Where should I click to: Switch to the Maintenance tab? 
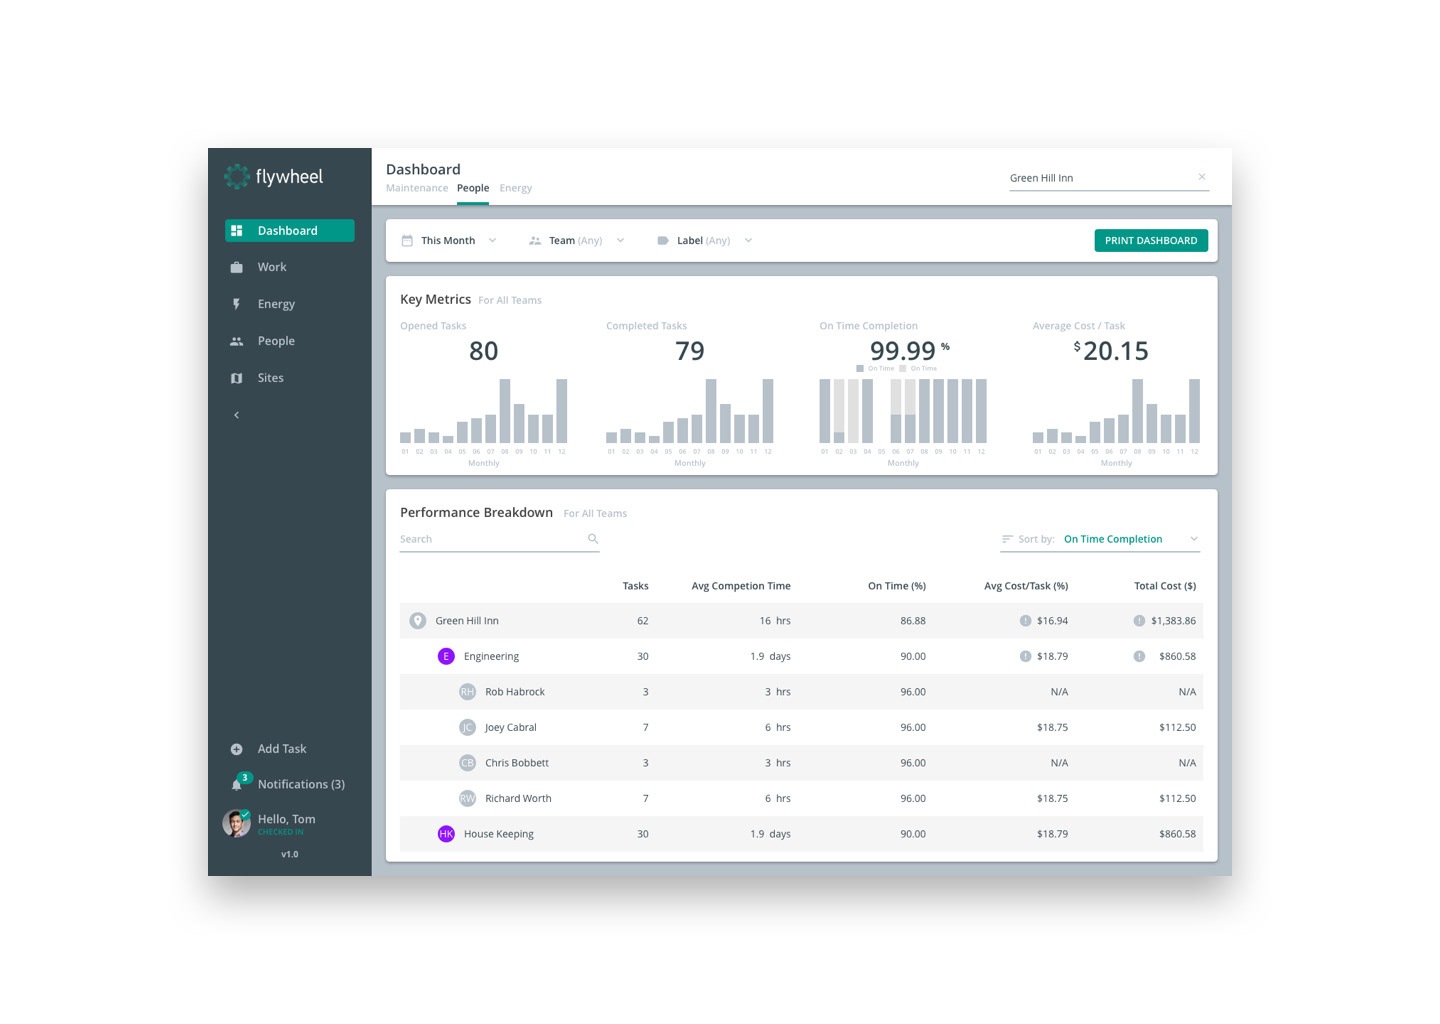(x=417, y=188)
